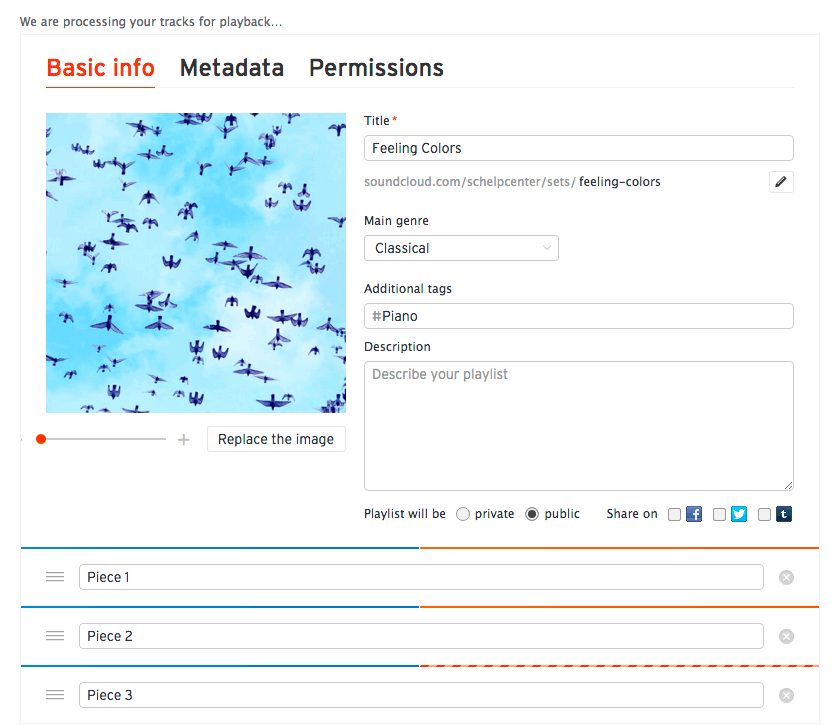Click the drag handle icon beside Piece 1
Image resolution: width=840 pixels, height=725 pixels.
click(x=55, y=577)
